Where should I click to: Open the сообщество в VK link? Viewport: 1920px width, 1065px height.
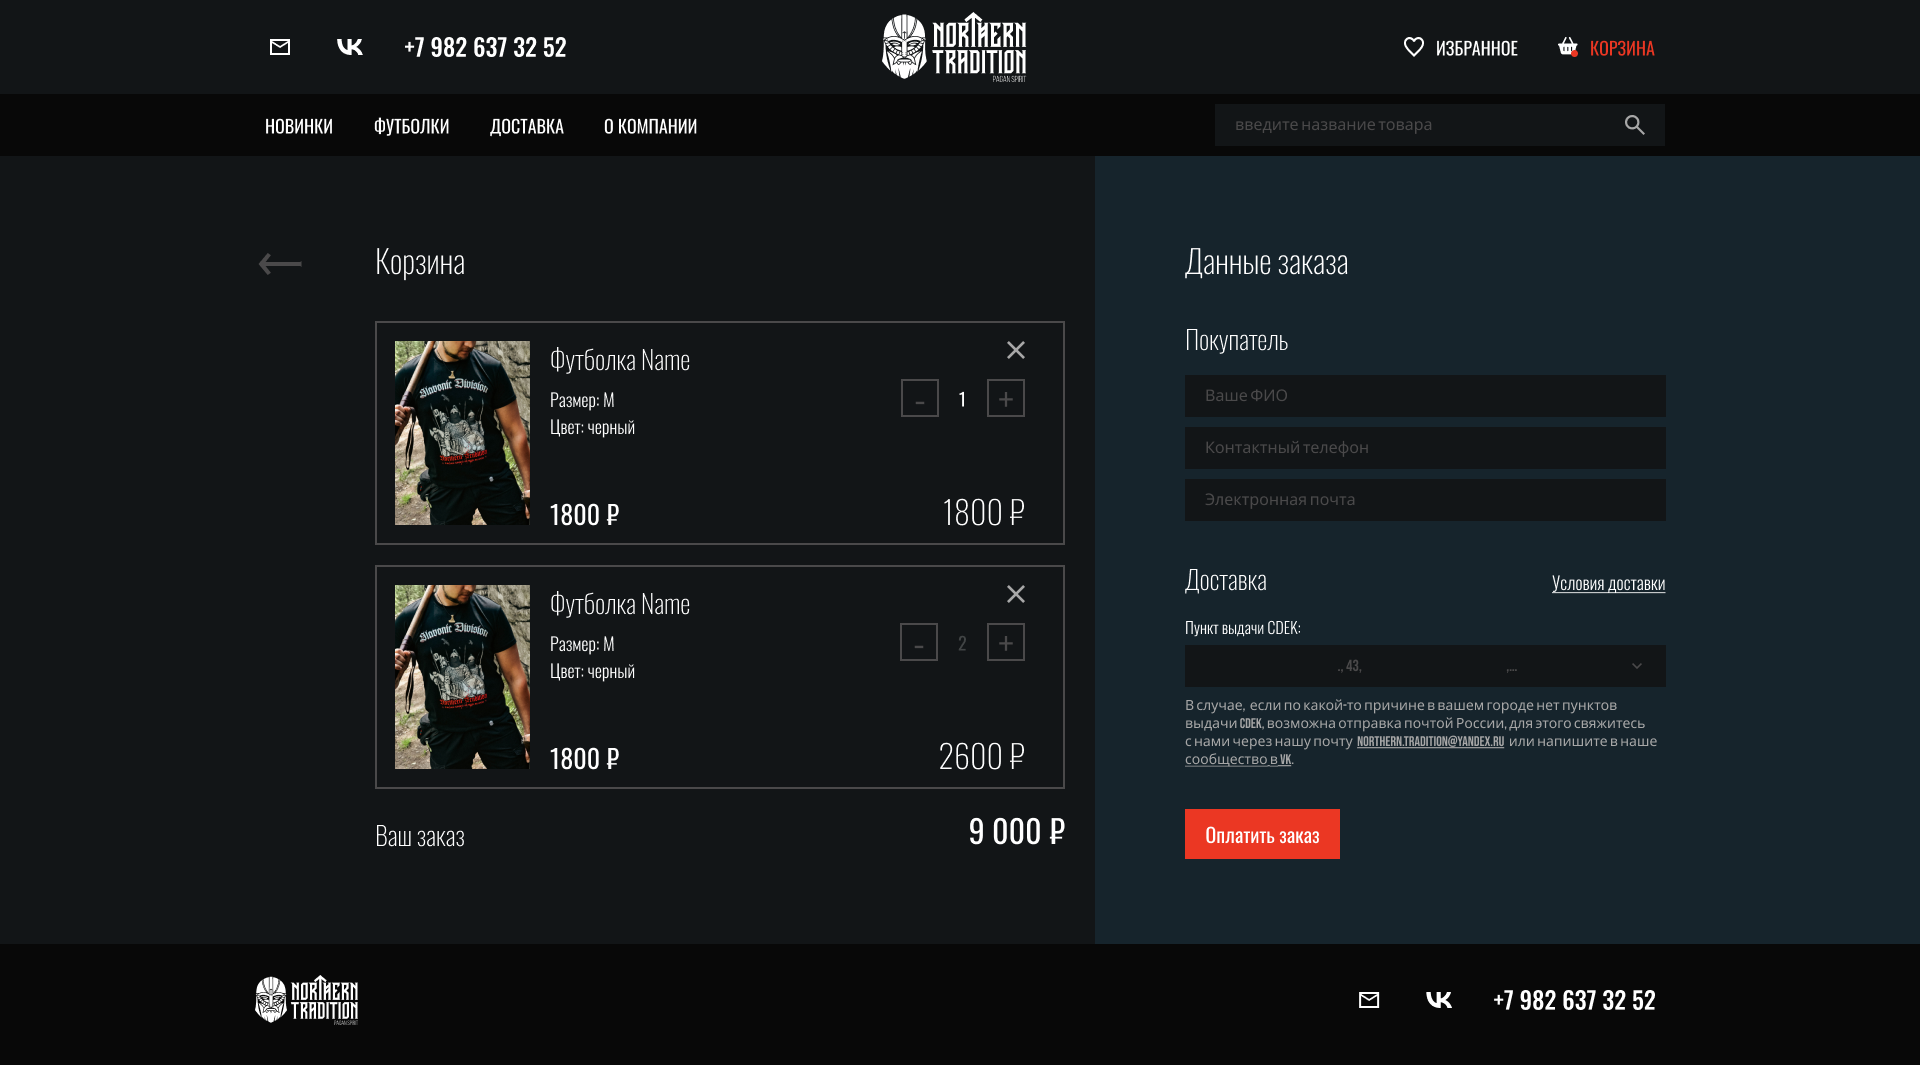click(1238, 759)
